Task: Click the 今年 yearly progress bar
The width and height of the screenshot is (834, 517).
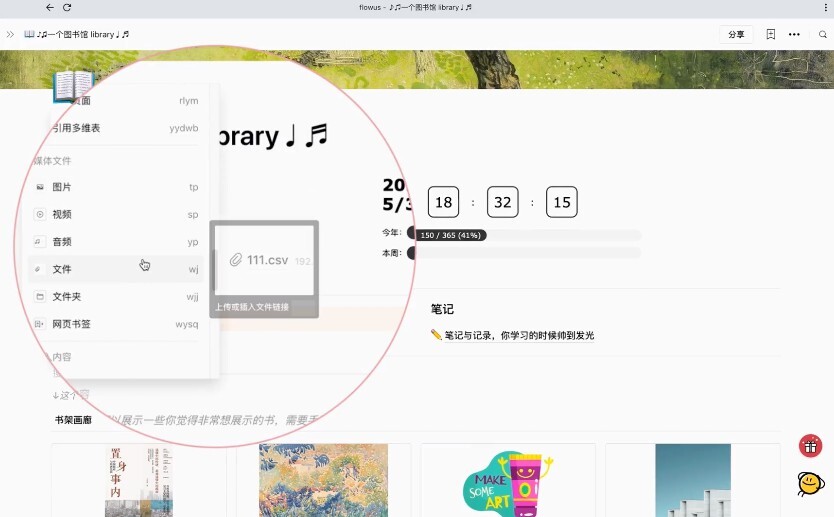Action: pos(525,235)
